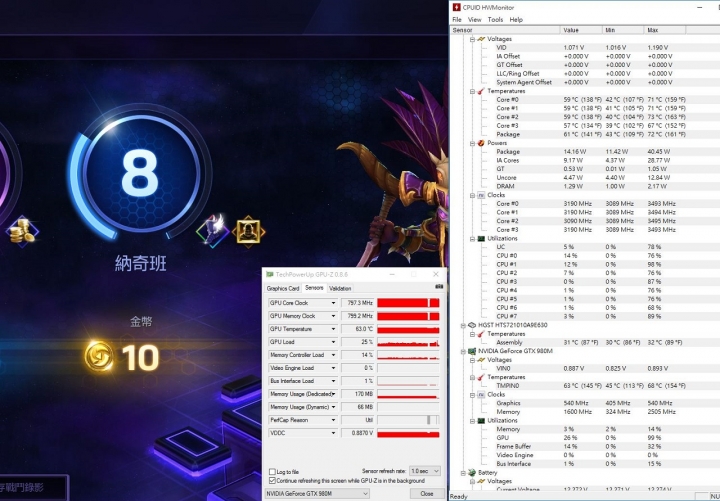This screenshot has width=720, height=501.
Task: Click the CPU Powers flame icon
Action: click(x=481, y=143)
